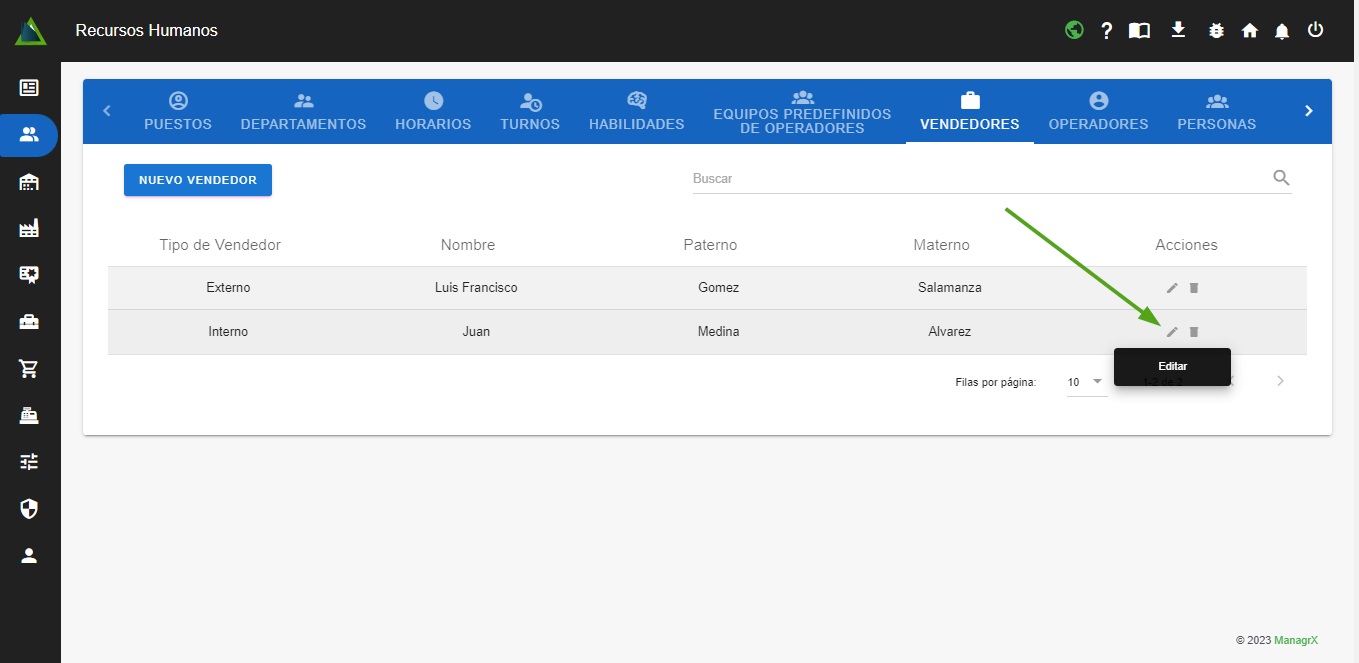Focus the Buscar search field
The width and height of the screenshot is (1359, 663).
pyautogui.click(x=975, y=178)
